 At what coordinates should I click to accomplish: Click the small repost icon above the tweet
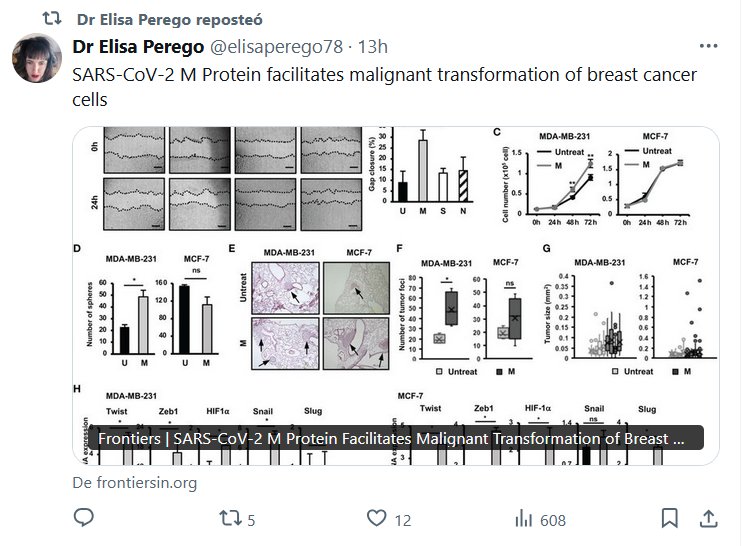click(x=55, y=18)
